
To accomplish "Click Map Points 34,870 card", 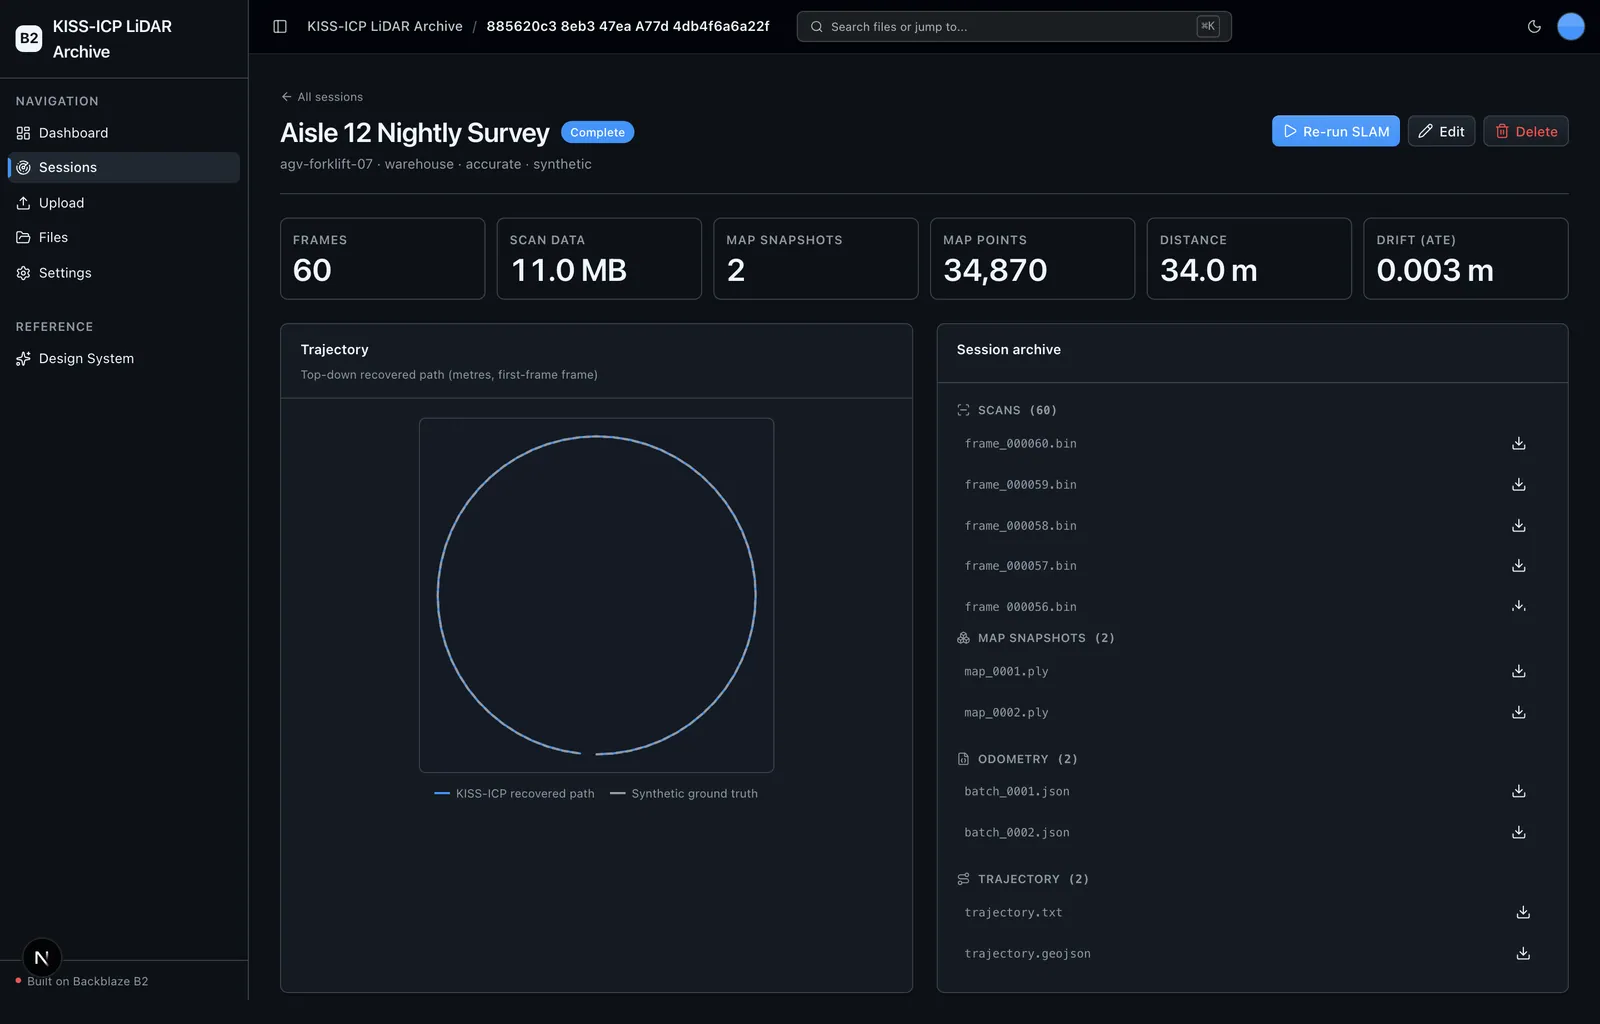I will [1032, 258].
